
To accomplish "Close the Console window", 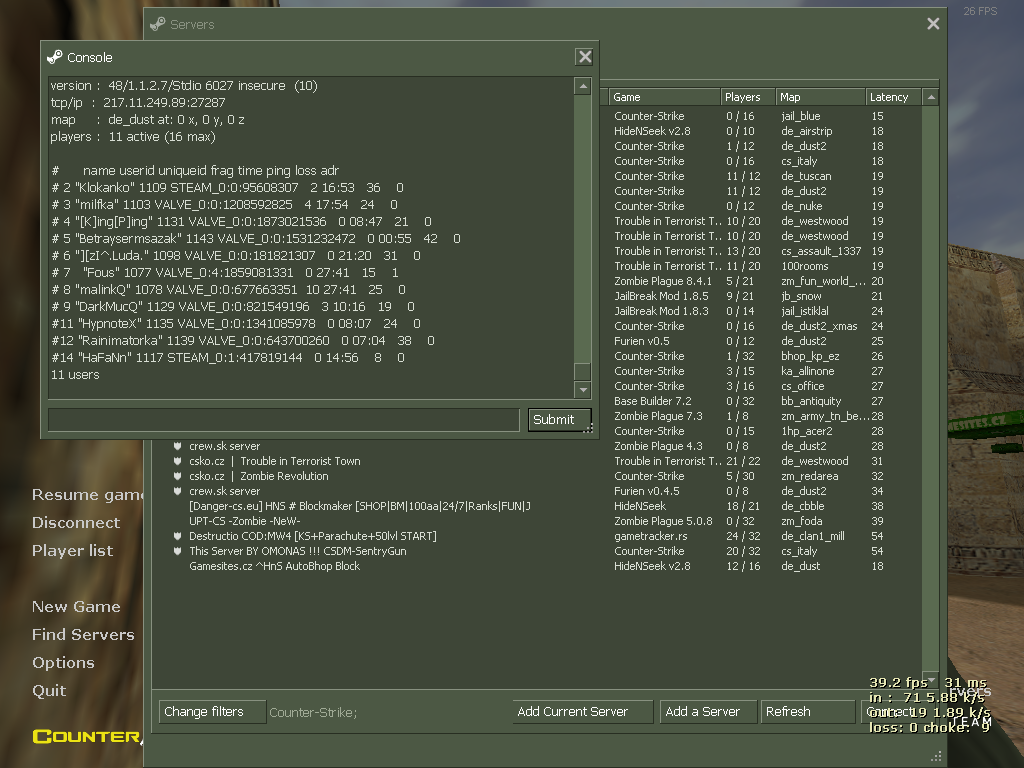I will [585, 57].
